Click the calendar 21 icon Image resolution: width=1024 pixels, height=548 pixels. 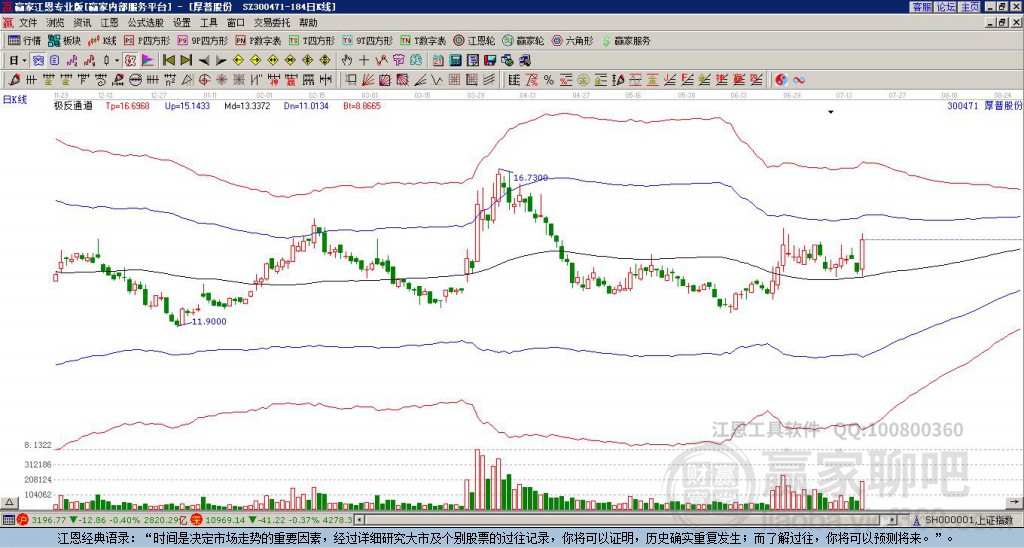tap(438, 61)
